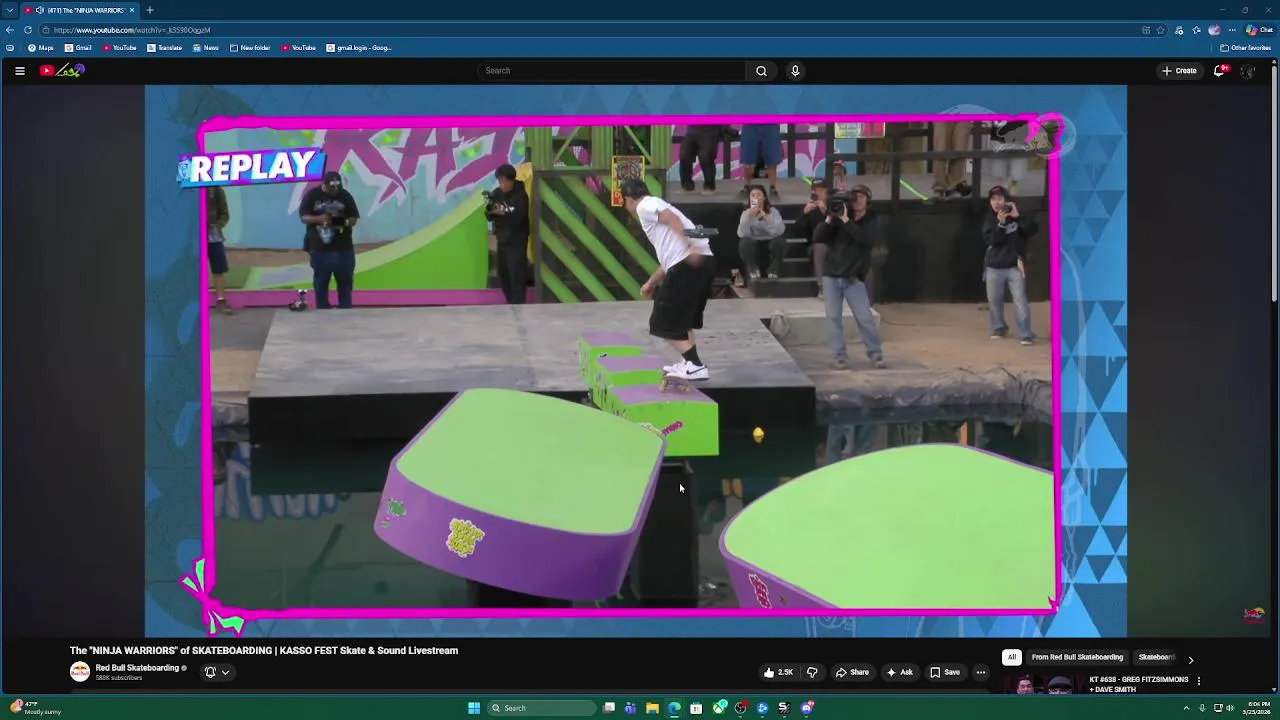The width and height of the screenshot is (1280, 720).
Task: Open Copilot Chat in browser toolbar
Action: 1259,30
